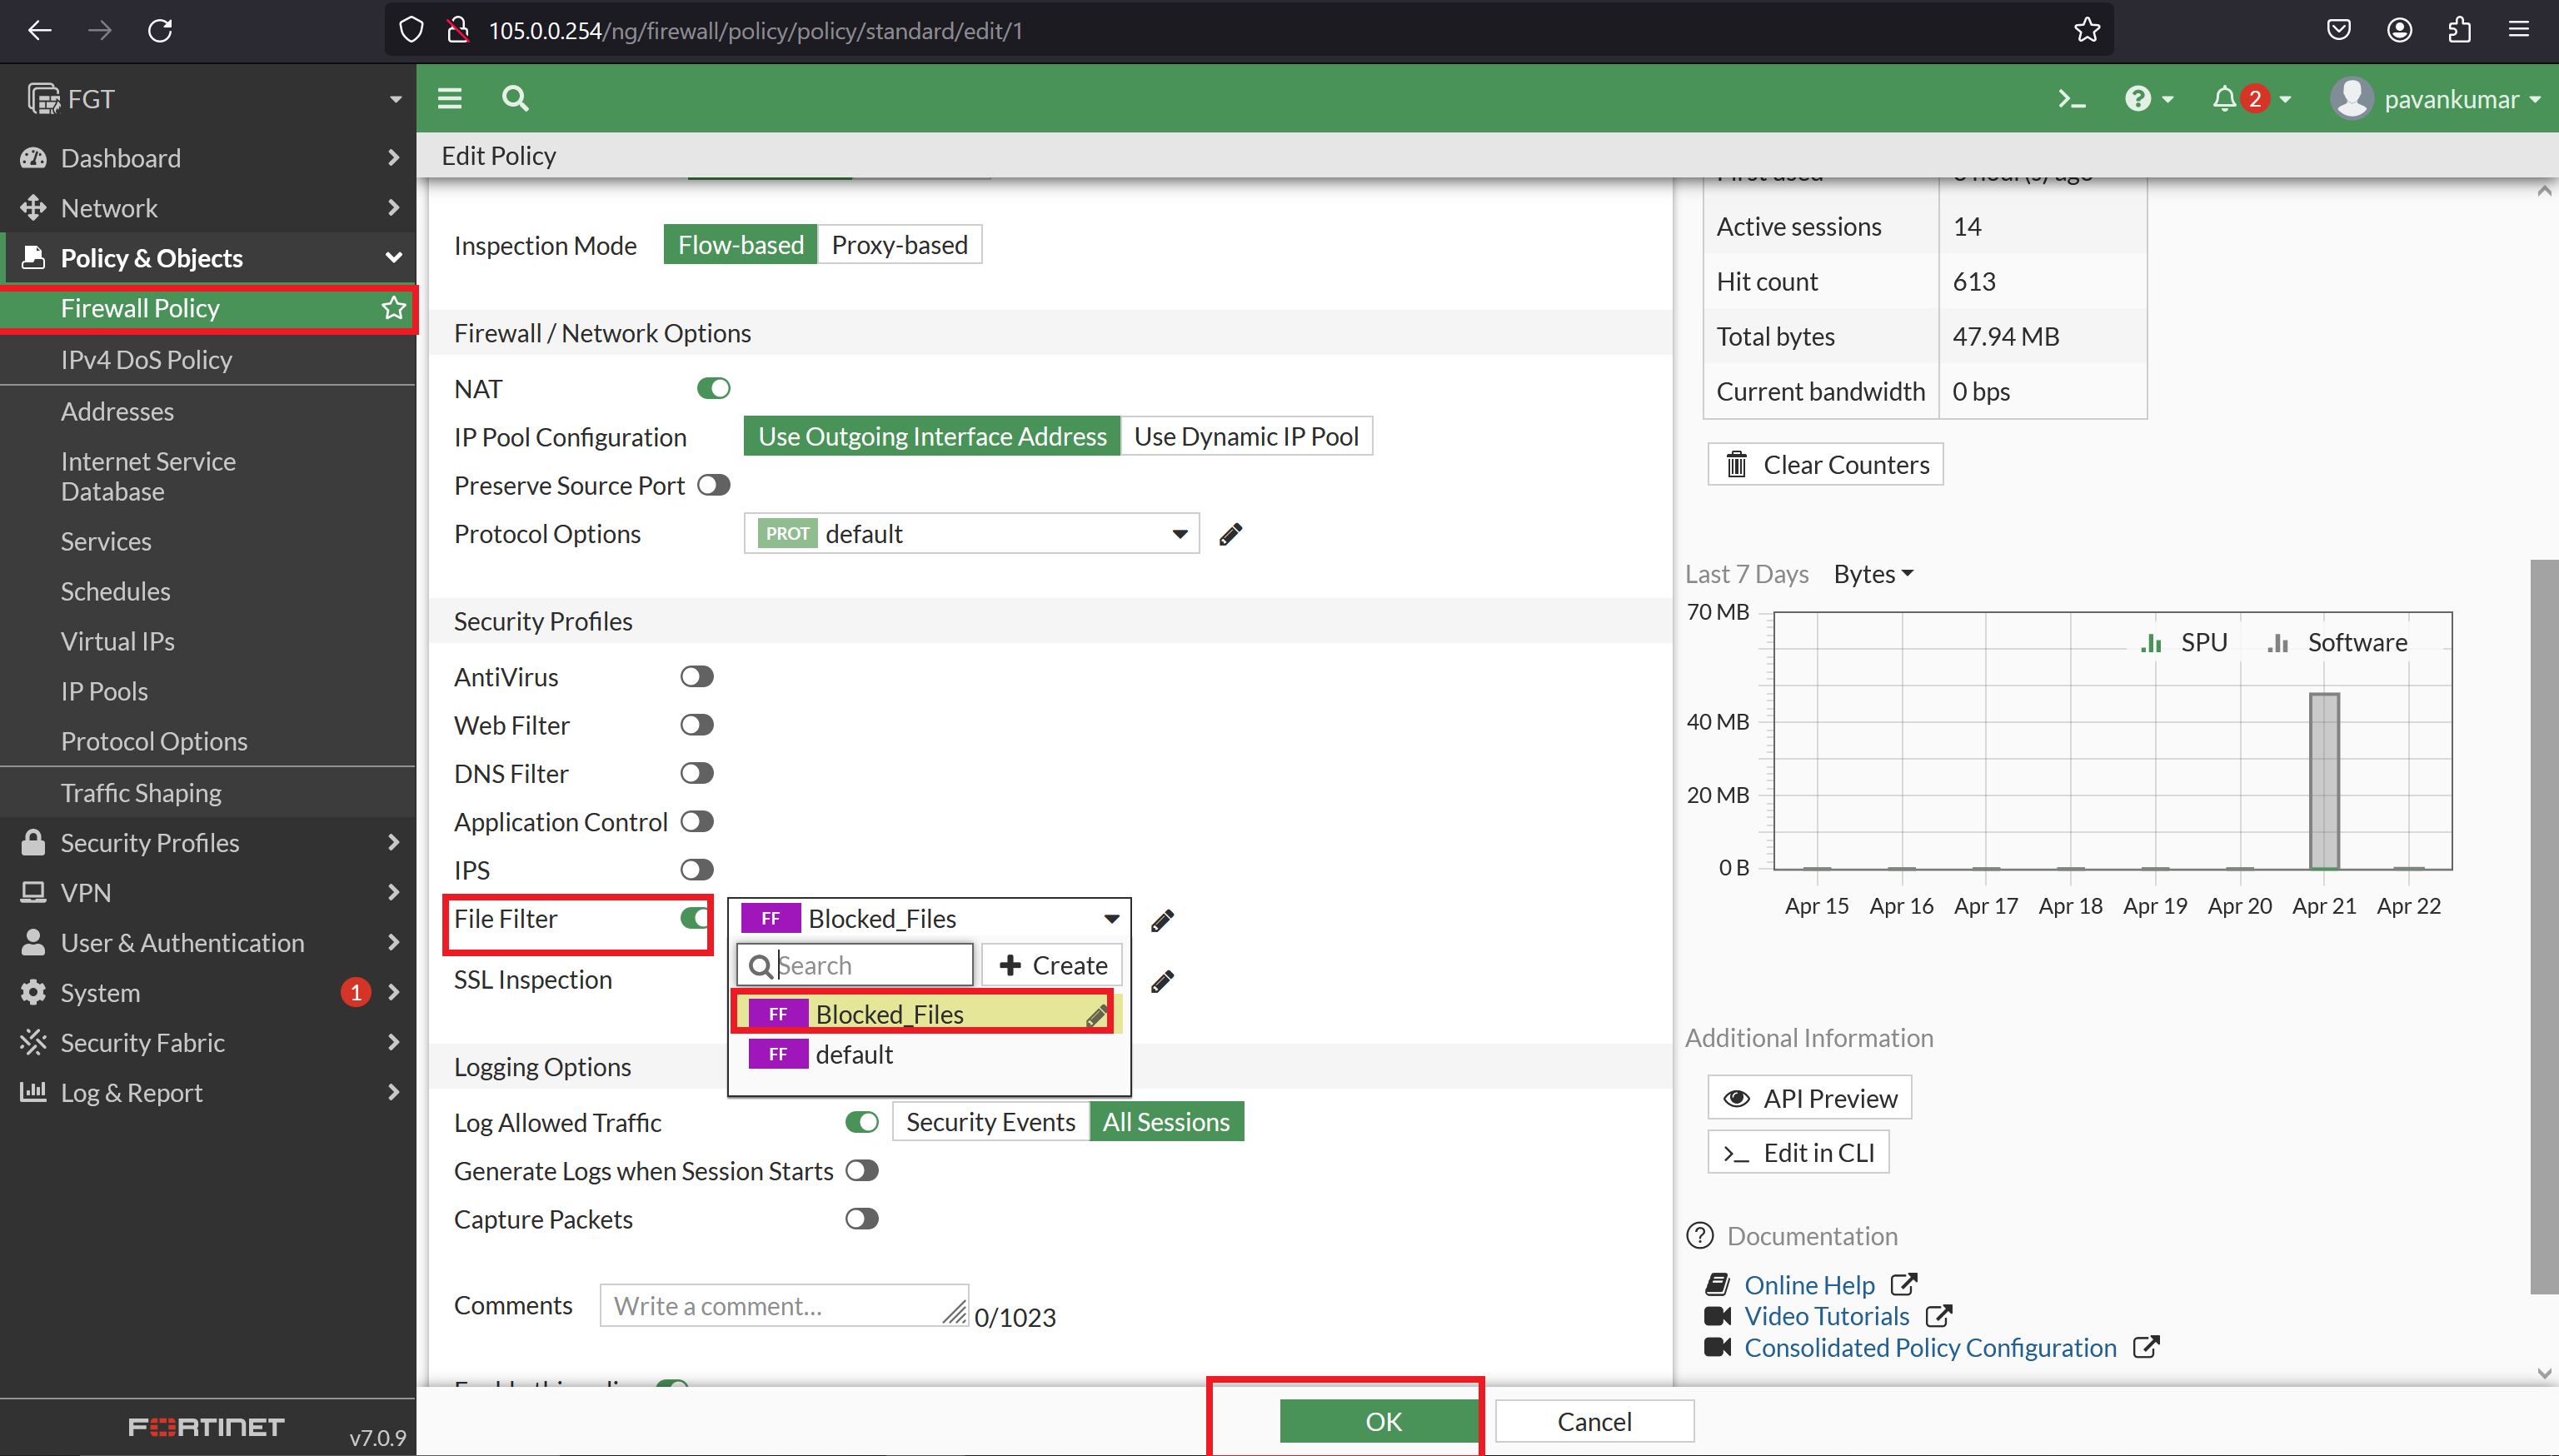Switch to Proxy-based inspection mode
The height and width of the screenshot is (1456, 2559).
898,244
